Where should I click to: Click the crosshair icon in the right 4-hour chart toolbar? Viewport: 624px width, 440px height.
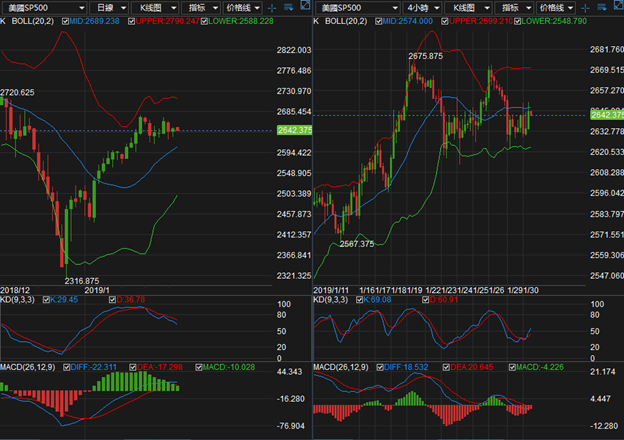pos(584,6)
